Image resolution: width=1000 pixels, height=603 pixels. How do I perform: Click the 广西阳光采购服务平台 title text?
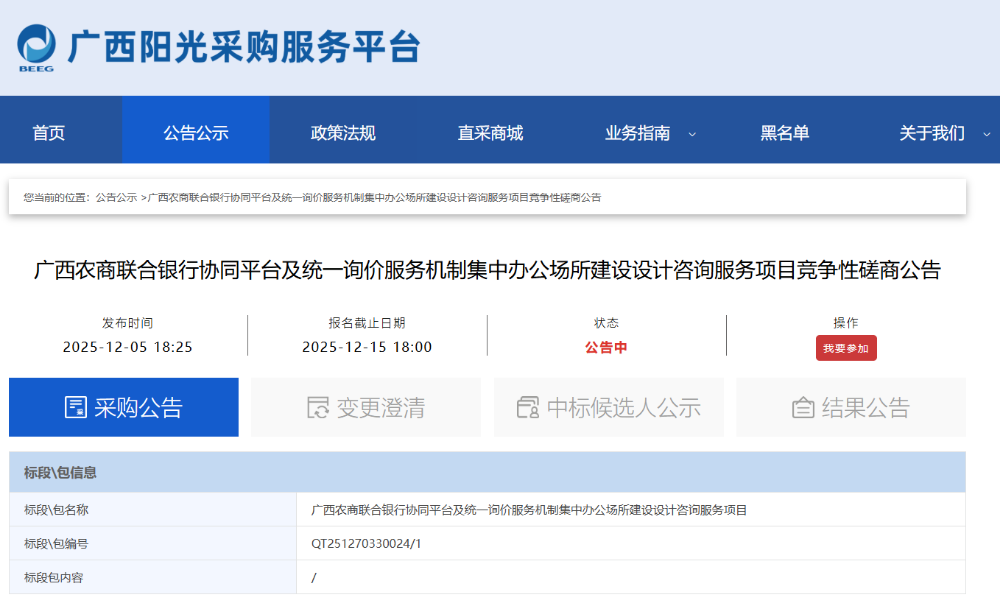click(x=244, y=46)
